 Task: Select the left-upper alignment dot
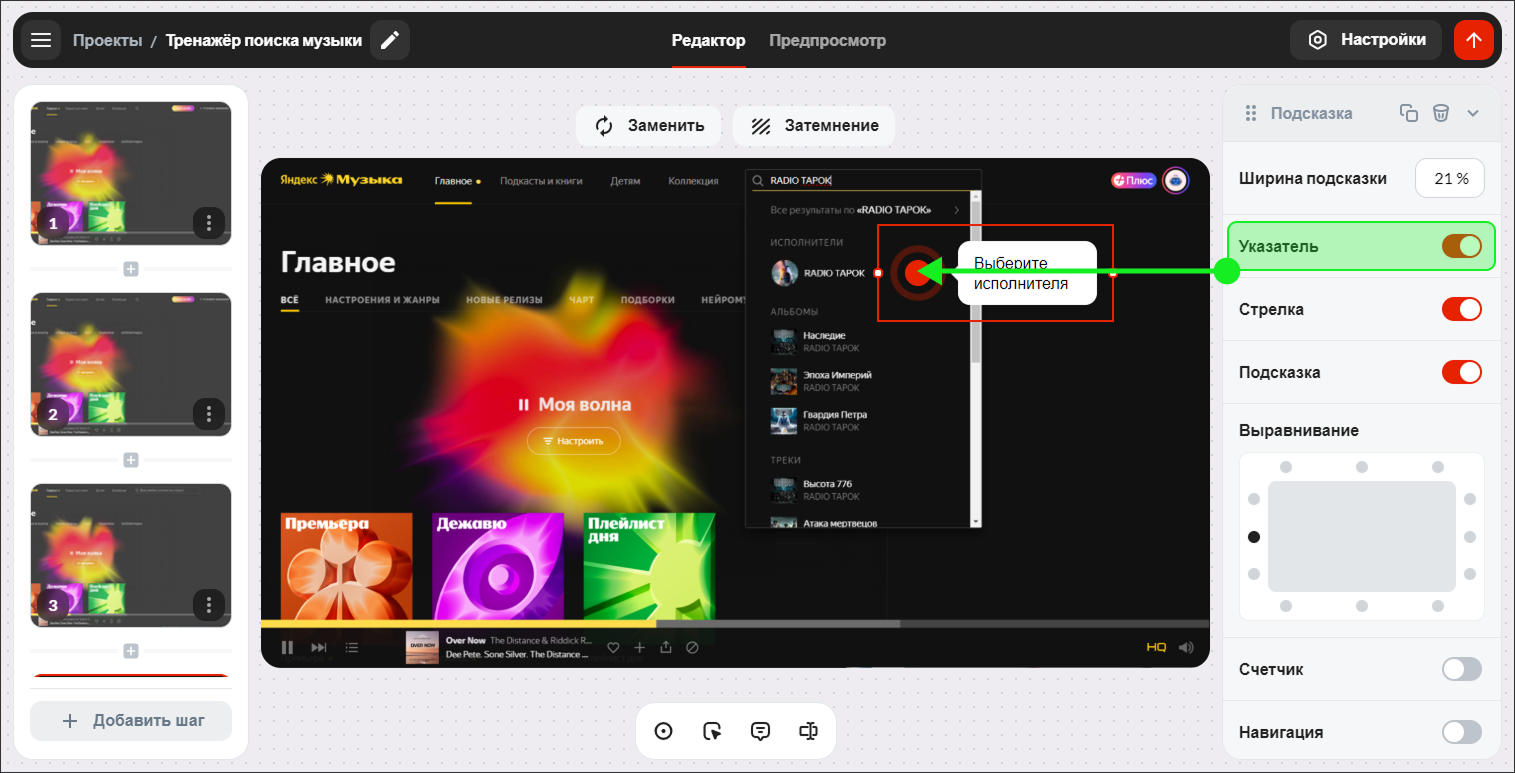(1254, 499)
